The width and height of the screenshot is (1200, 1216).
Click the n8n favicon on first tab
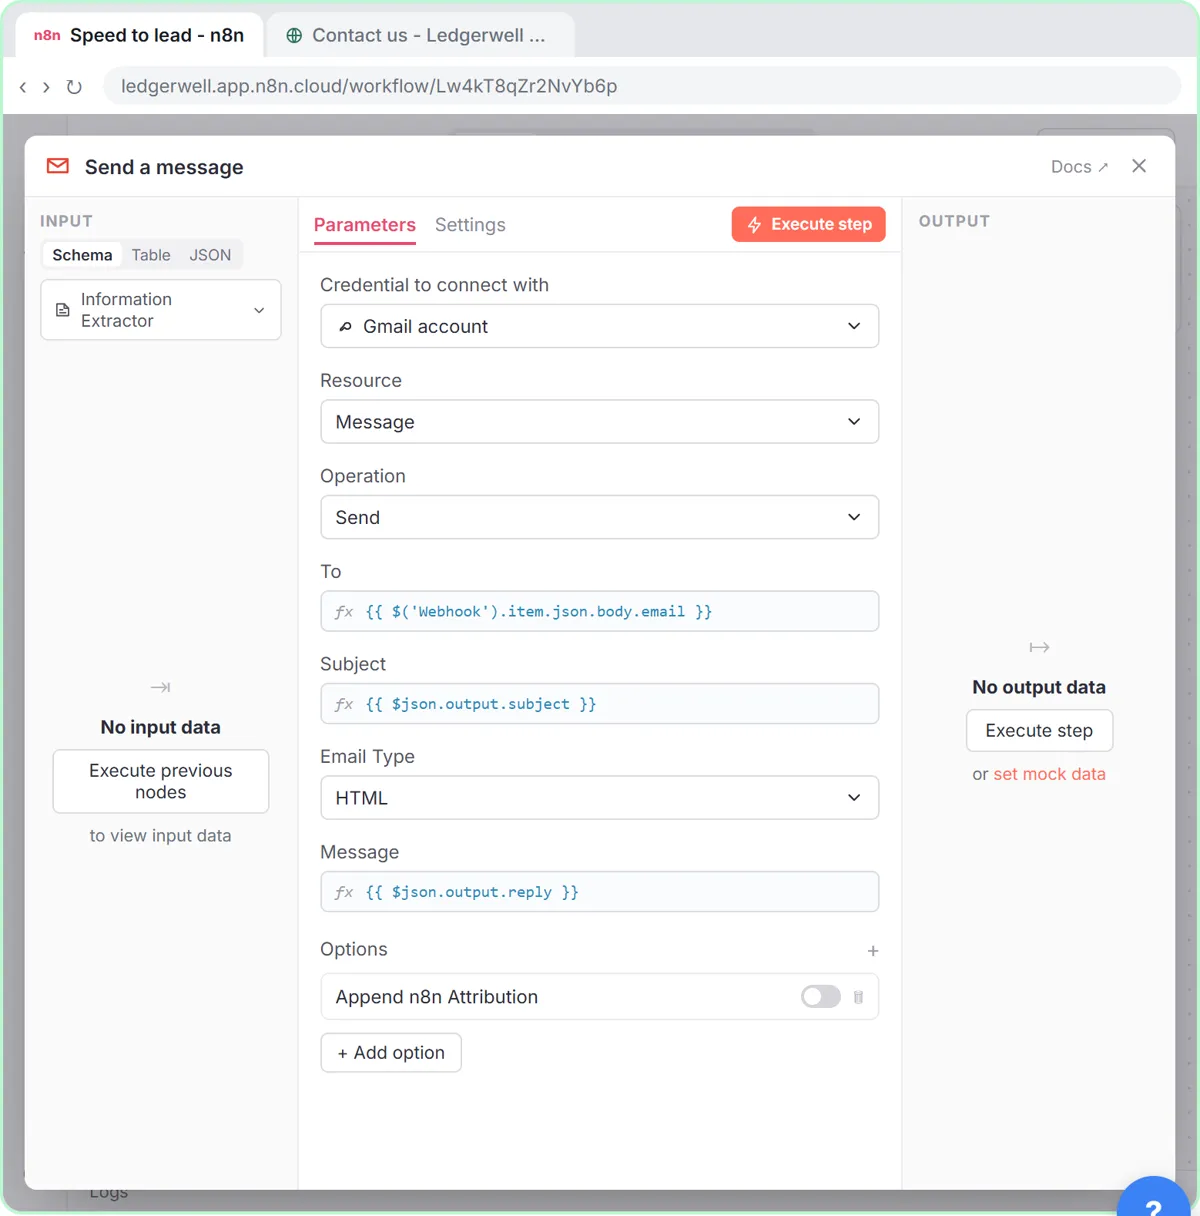pos(47,35)
